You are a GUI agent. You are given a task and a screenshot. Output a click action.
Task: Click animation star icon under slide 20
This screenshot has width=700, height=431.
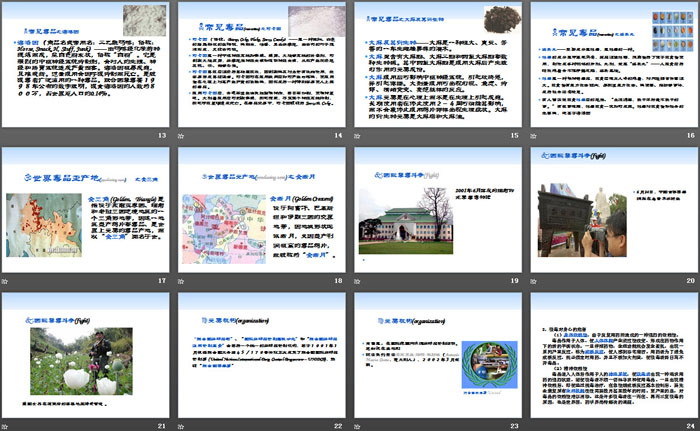point(533,281)
